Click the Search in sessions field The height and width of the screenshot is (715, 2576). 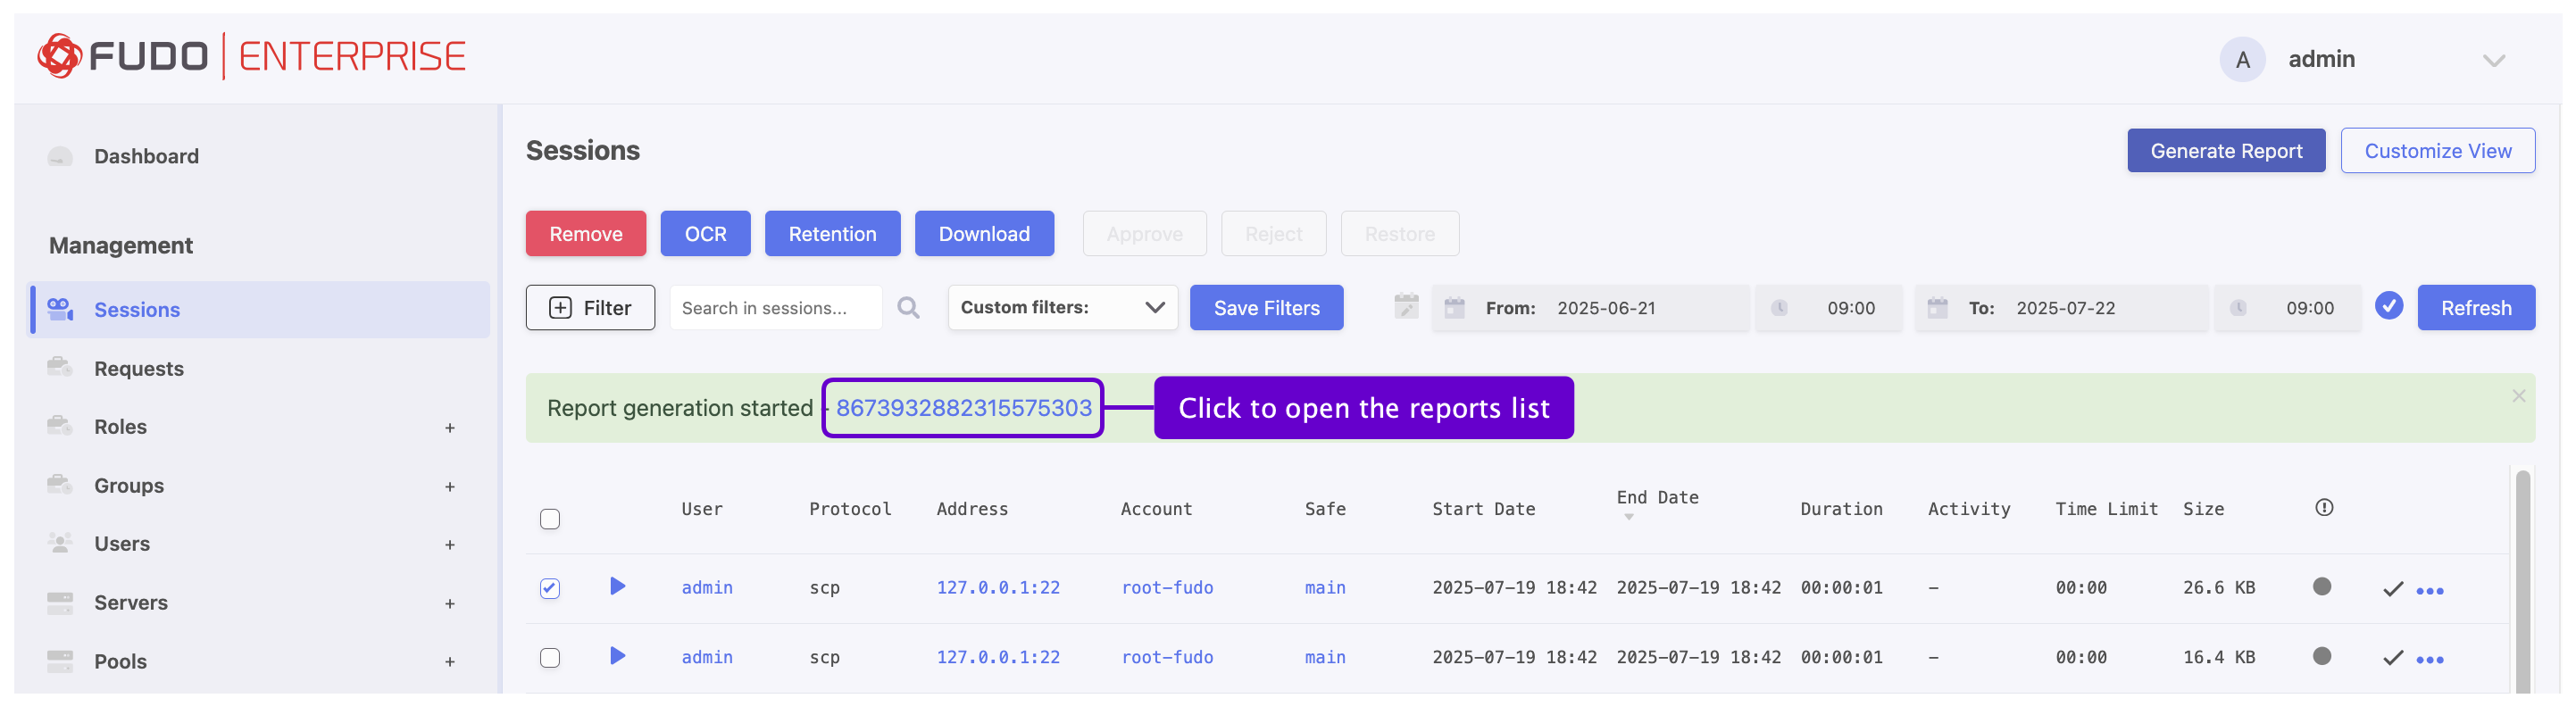click(775, 308)
